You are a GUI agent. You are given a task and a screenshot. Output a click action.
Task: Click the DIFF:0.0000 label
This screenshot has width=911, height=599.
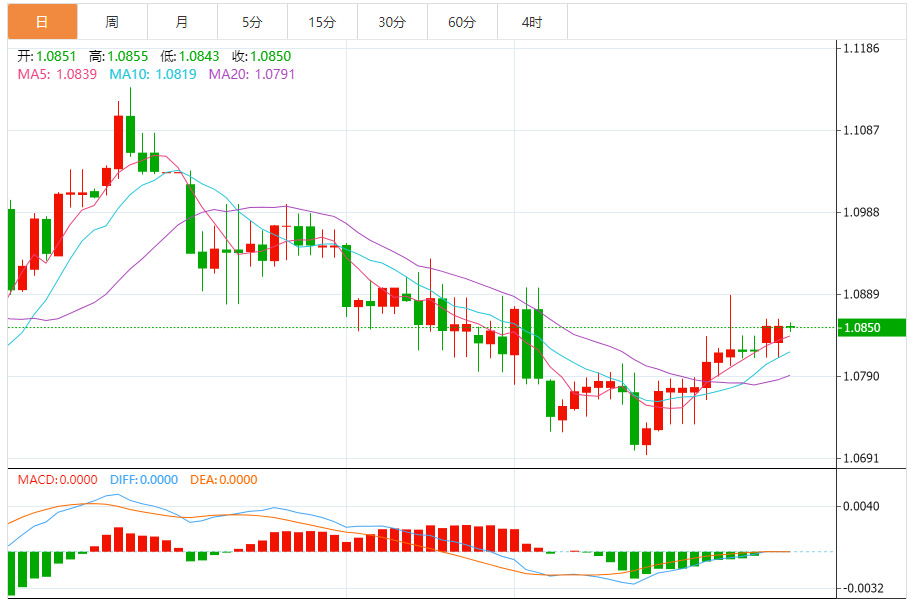144,480
